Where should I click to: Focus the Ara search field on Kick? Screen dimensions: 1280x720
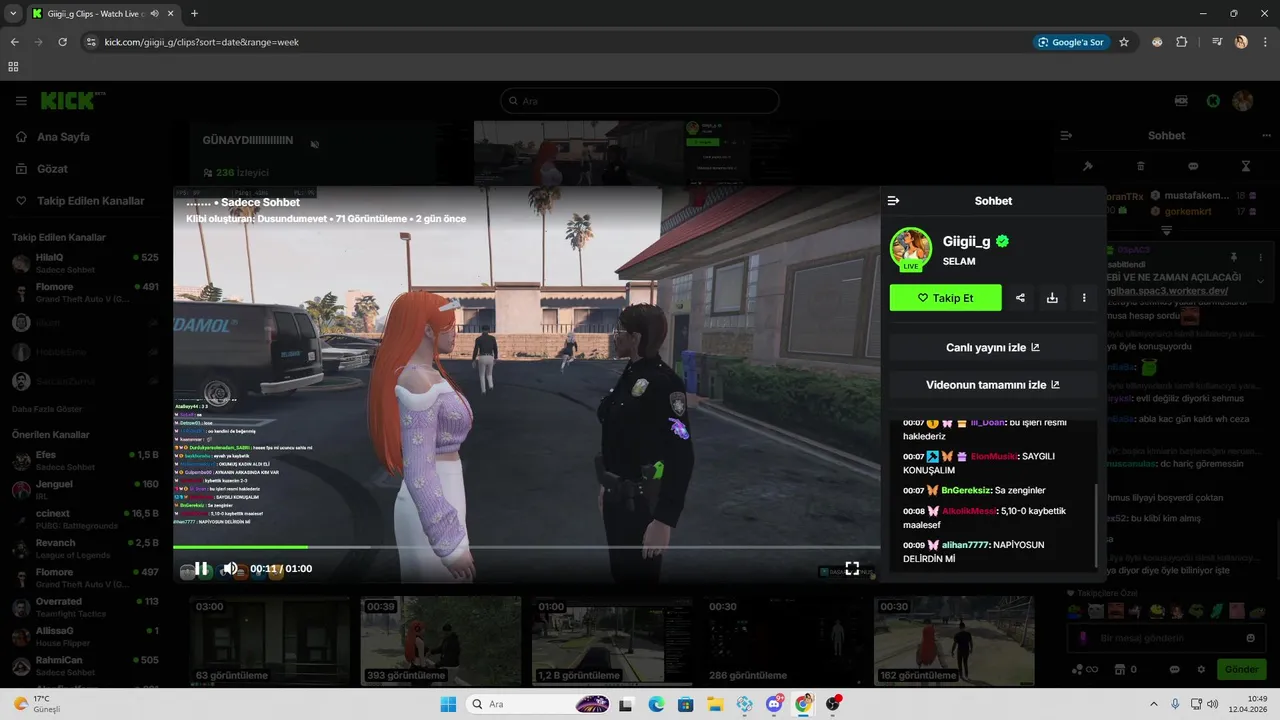click(x=640, y=101)
